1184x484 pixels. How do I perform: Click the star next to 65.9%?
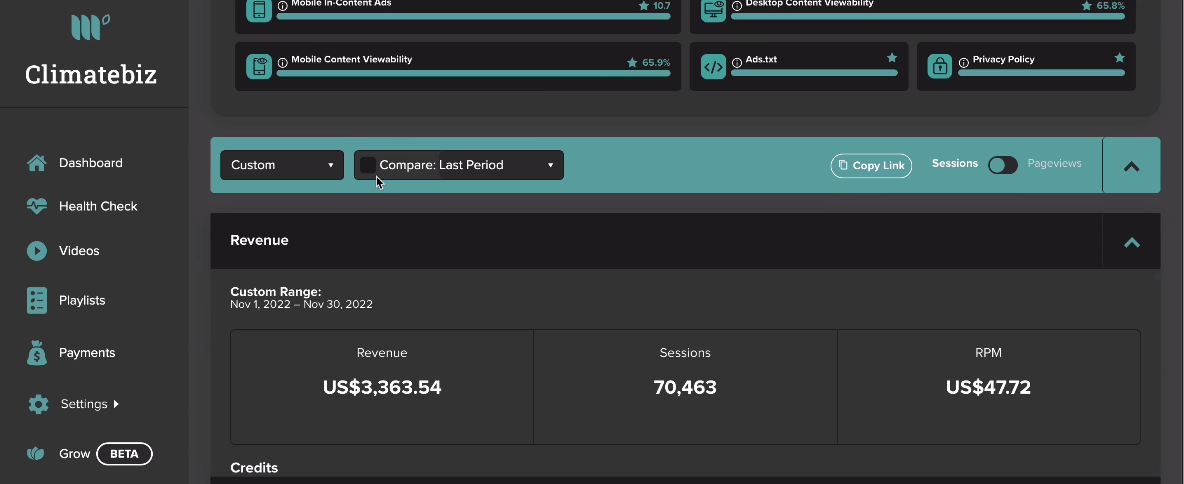(x=632, y=63)
